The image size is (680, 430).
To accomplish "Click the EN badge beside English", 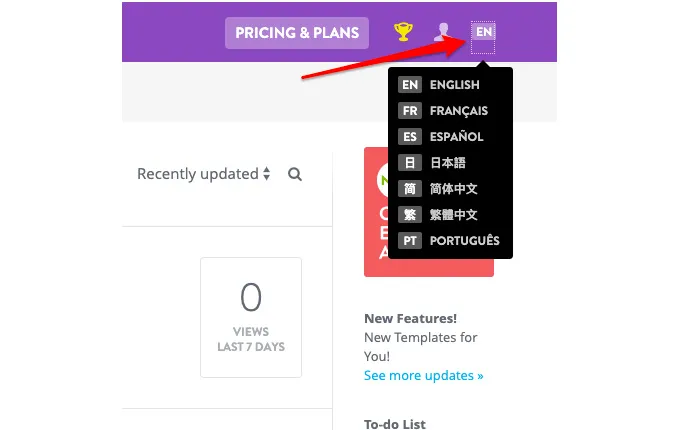I will (x=409, y=85).
